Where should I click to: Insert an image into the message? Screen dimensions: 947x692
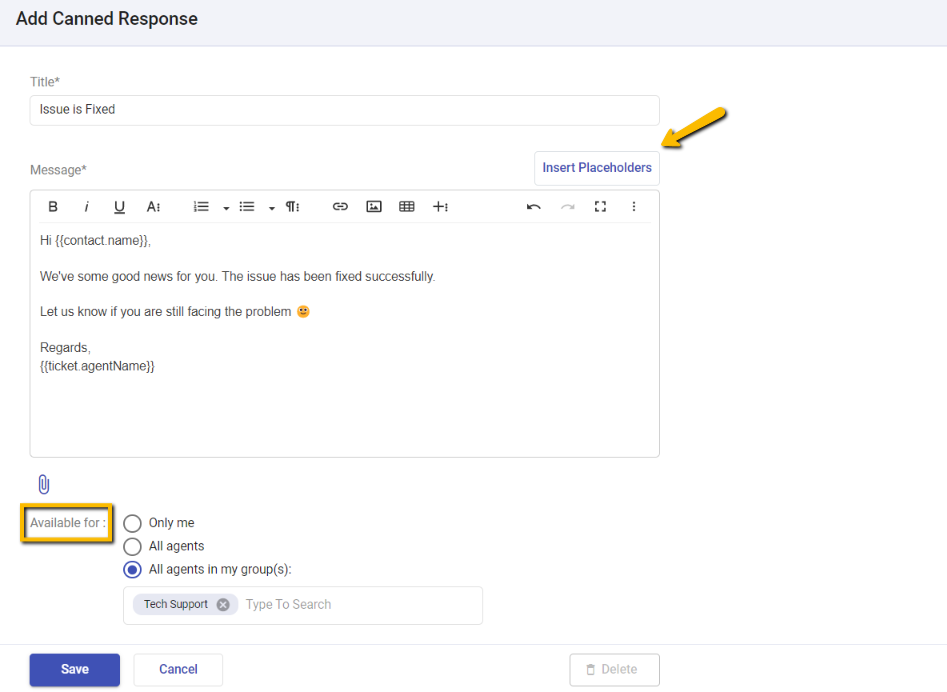[374, 207]
